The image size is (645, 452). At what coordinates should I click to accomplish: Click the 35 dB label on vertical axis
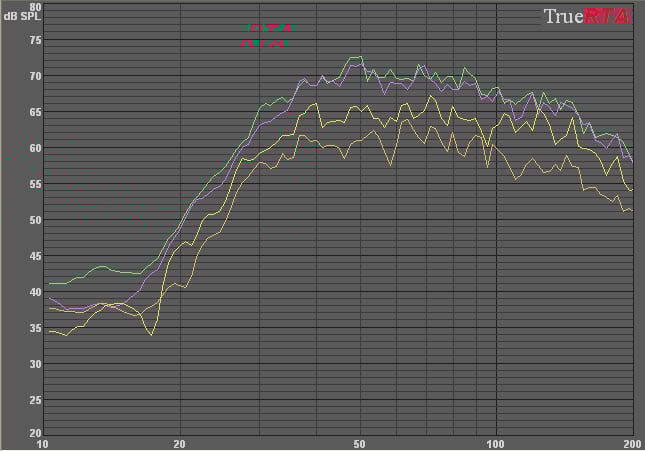tap(35, 328)
